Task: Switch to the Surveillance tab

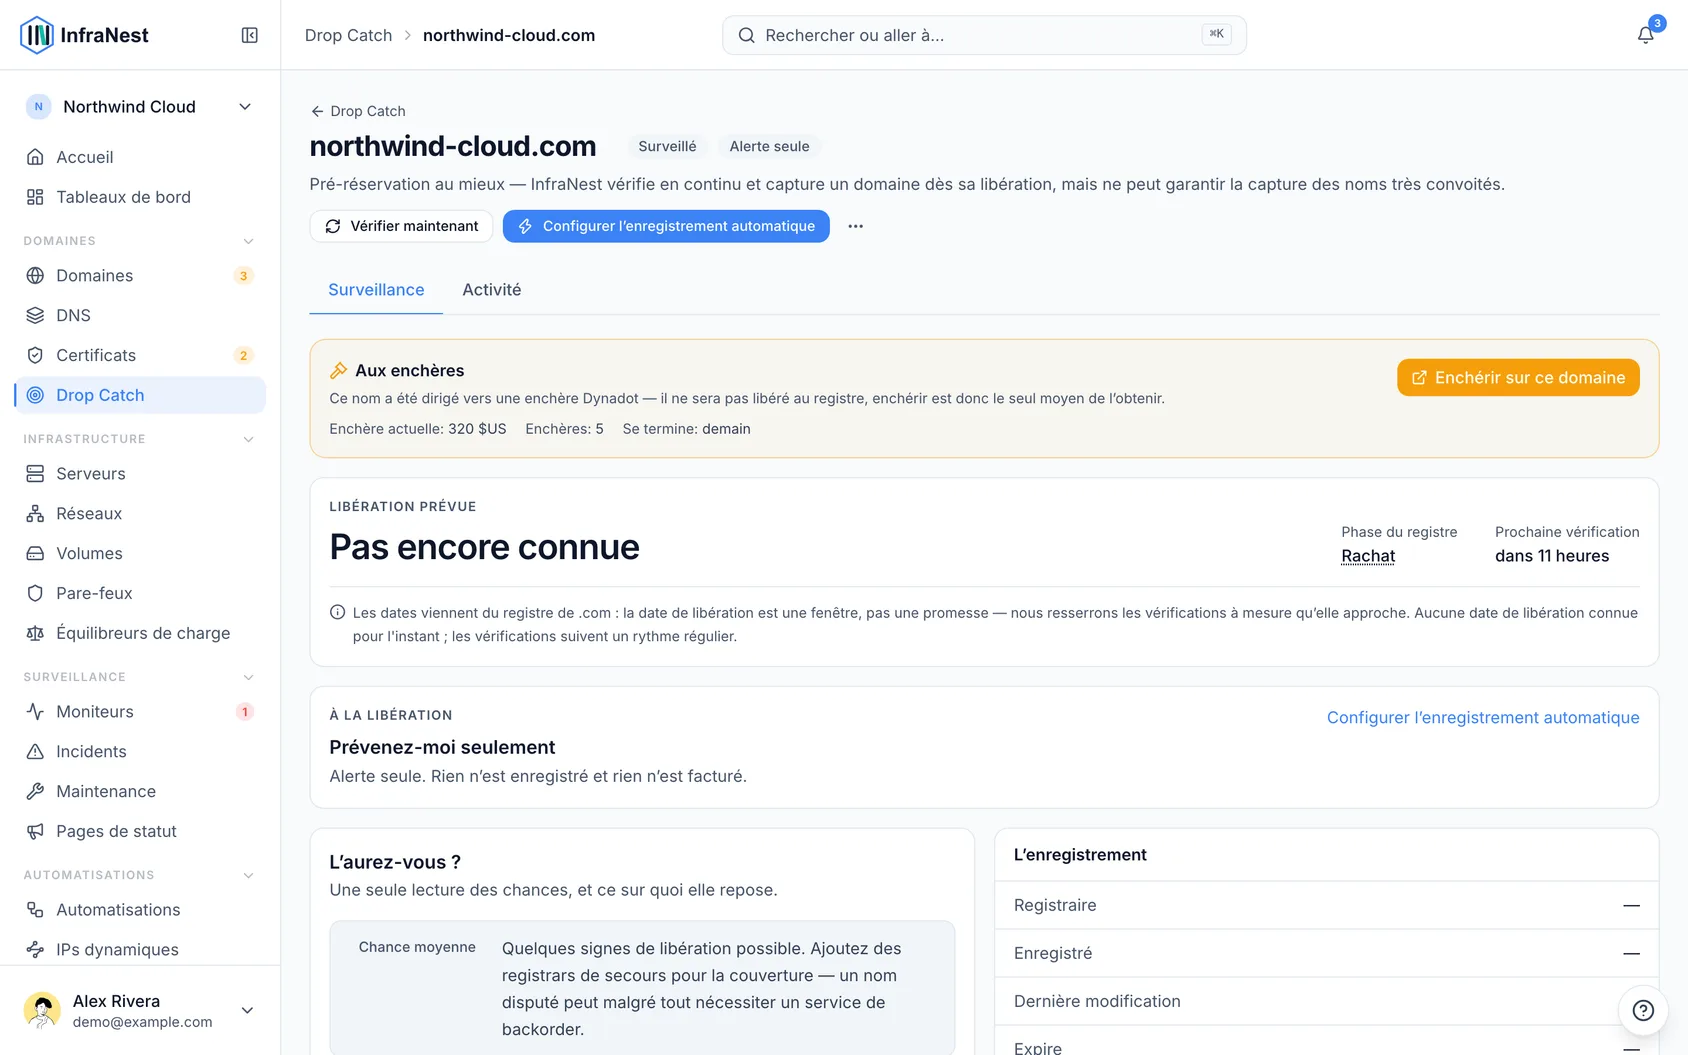Action: [x=376, y=290]
